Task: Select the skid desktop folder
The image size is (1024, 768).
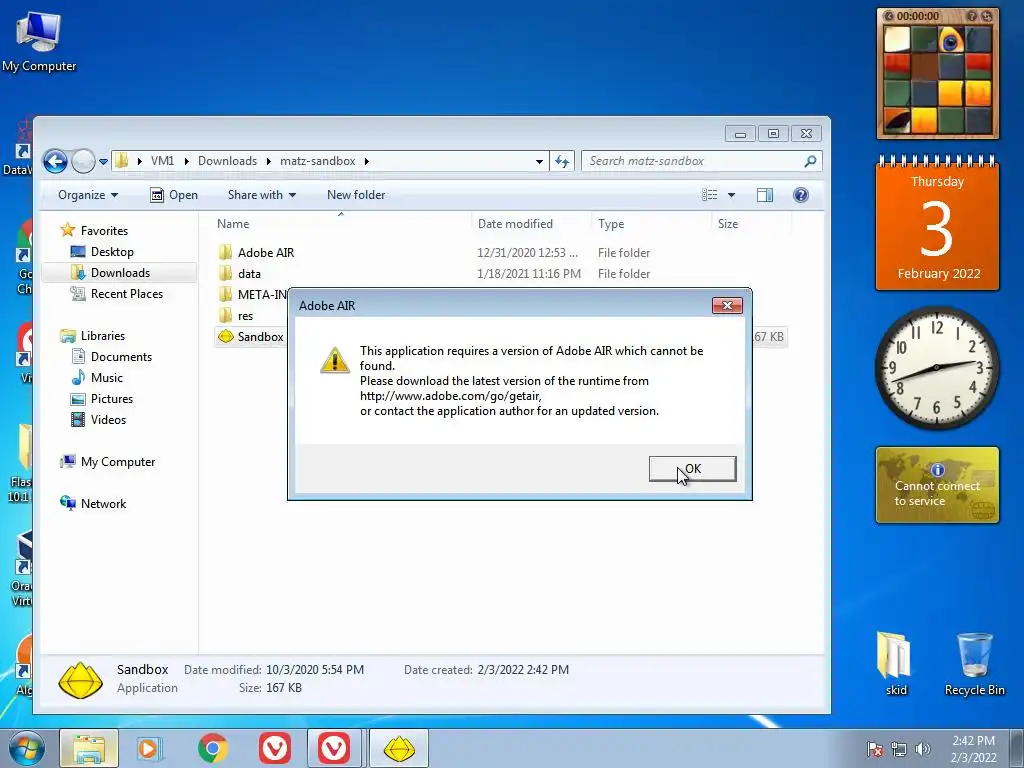Action: (896, 664)
